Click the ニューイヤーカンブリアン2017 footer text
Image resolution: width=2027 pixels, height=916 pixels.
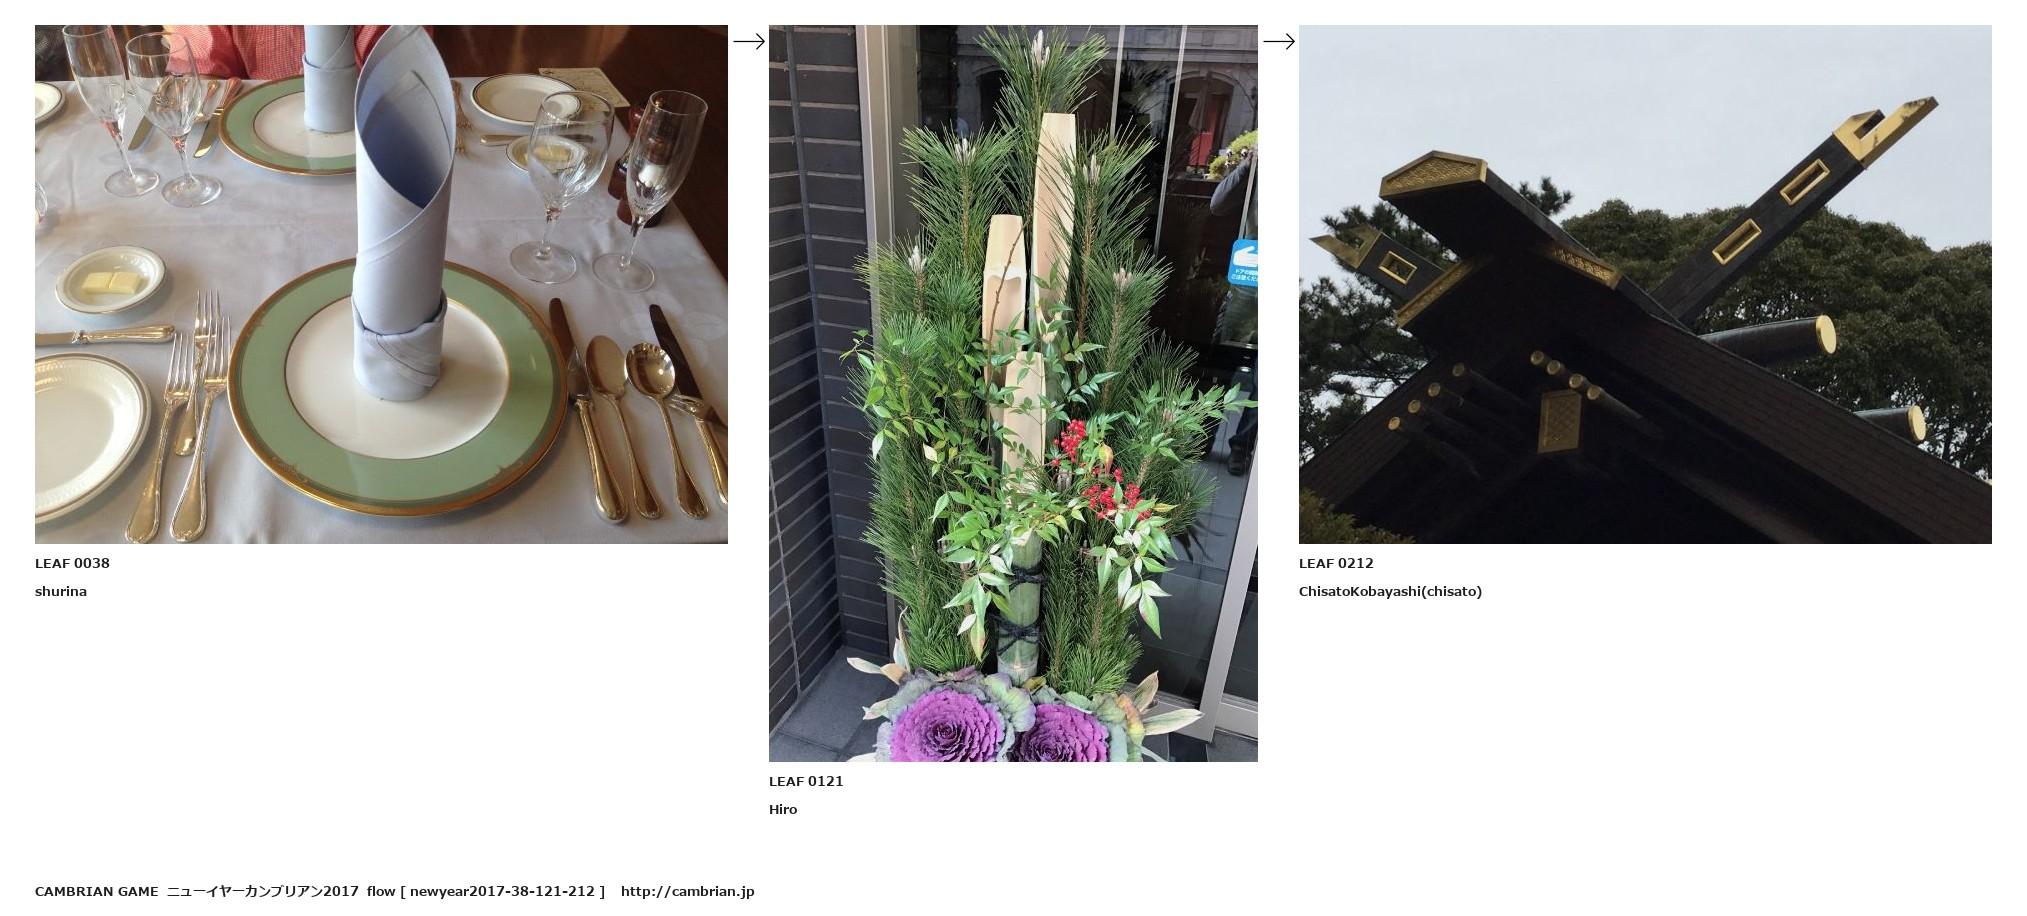(263, 891)
